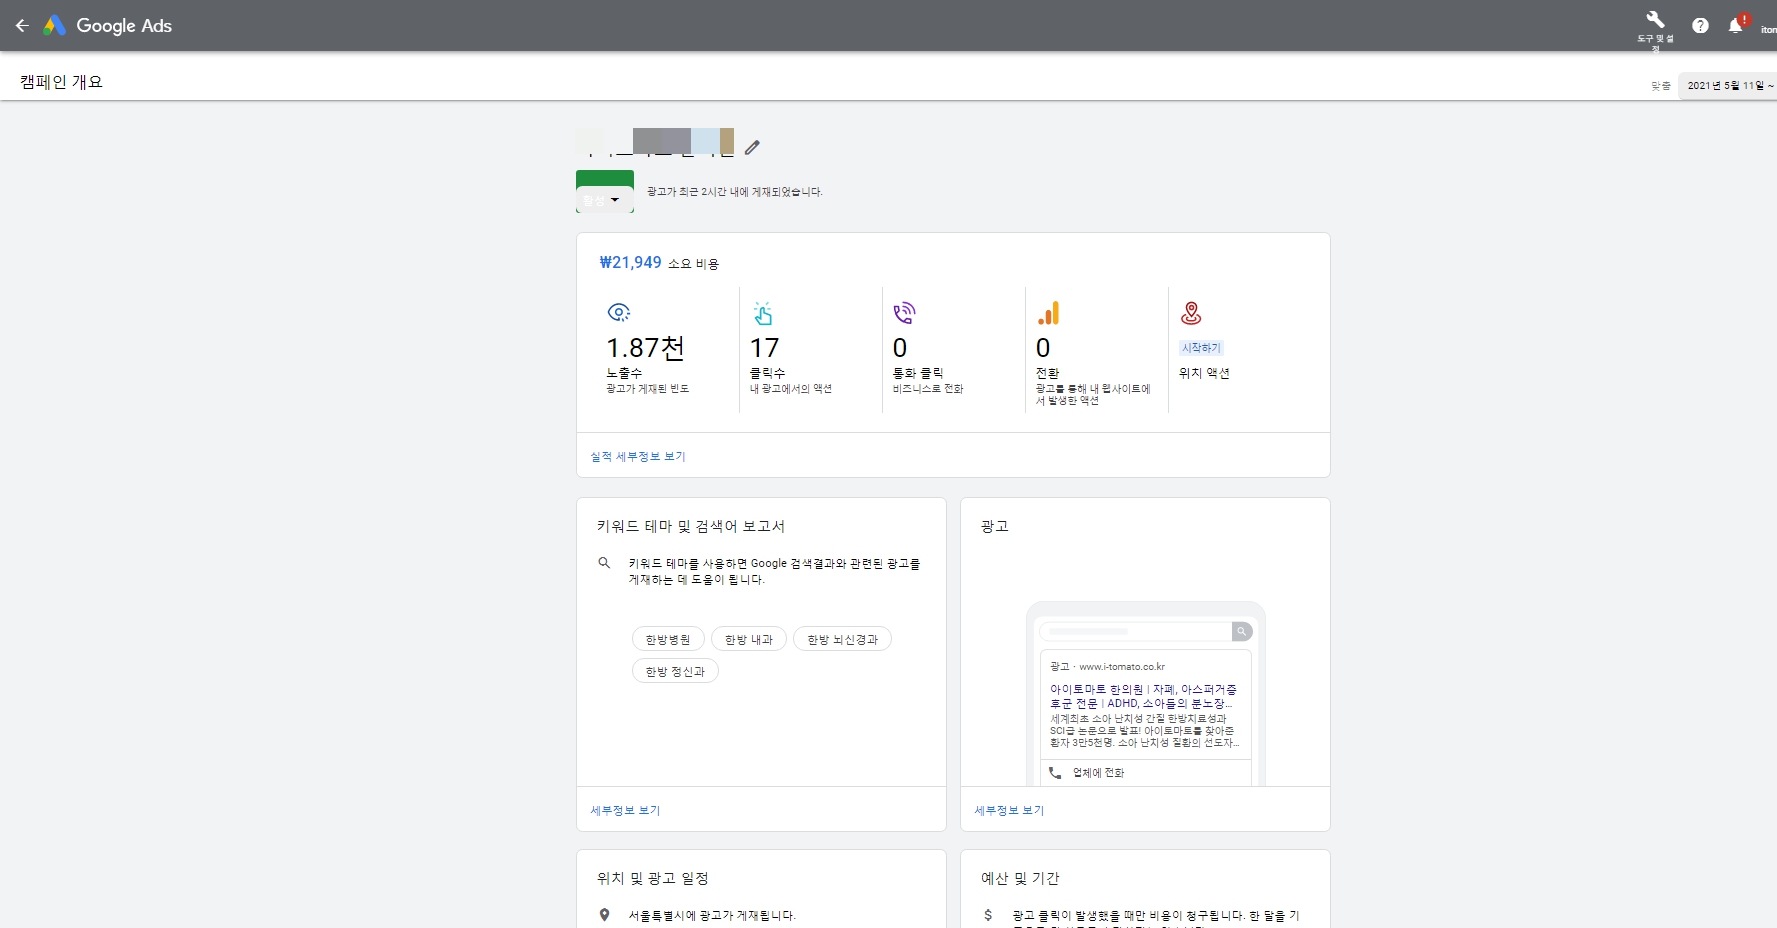
Task: Open 실적 세부정보 보기 link
Action: click(x=638, y=456)
